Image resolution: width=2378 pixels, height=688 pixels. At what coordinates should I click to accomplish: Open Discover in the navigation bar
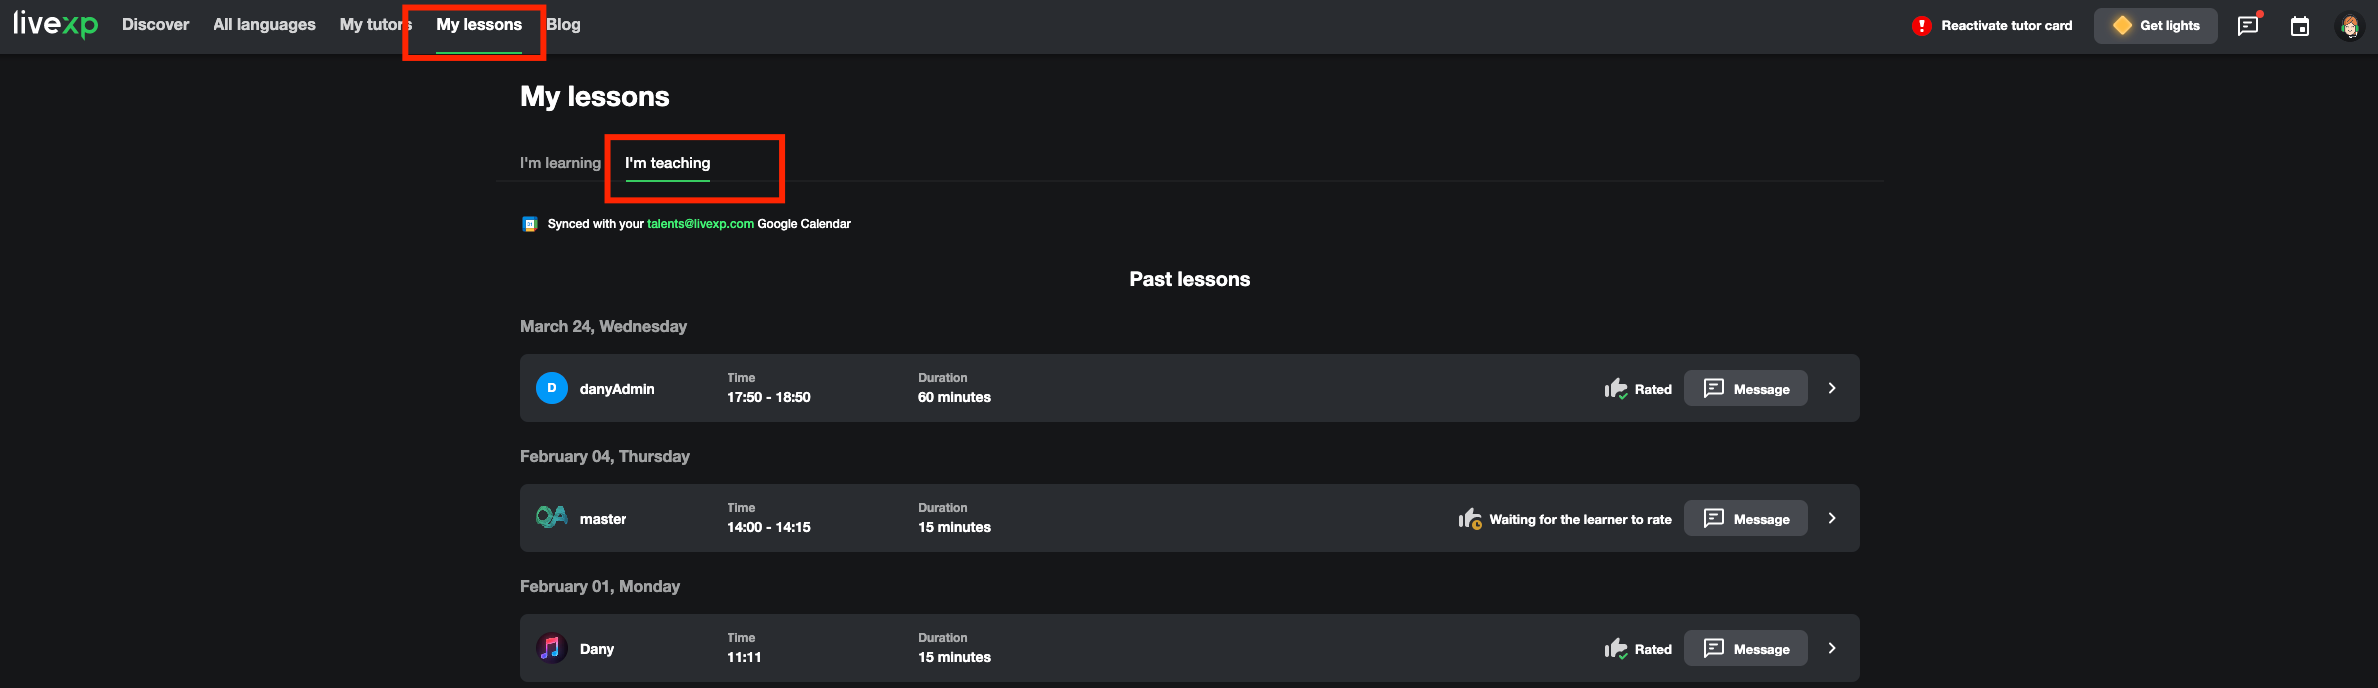point(155,25)
